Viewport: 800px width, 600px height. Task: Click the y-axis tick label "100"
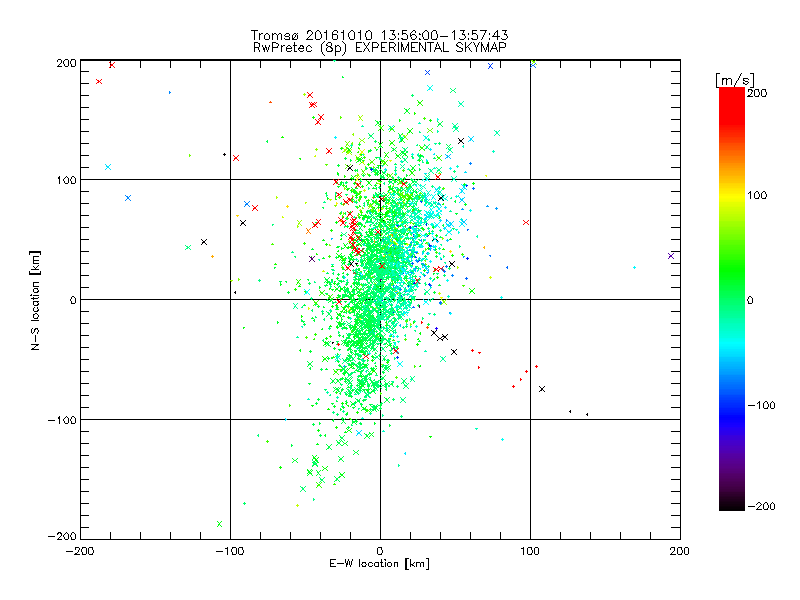(67, 180)
